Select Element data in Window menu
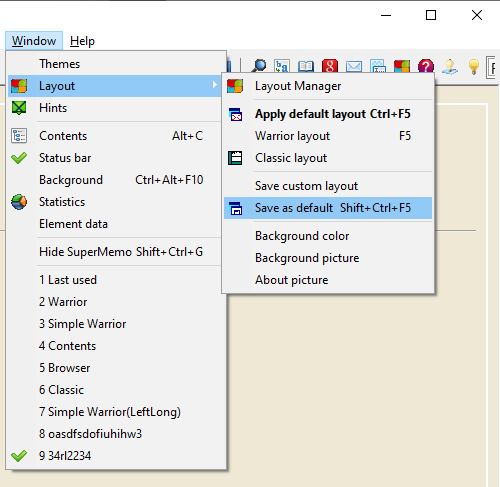Viewport: 500px width, 487px height. (x=115, y=224)
